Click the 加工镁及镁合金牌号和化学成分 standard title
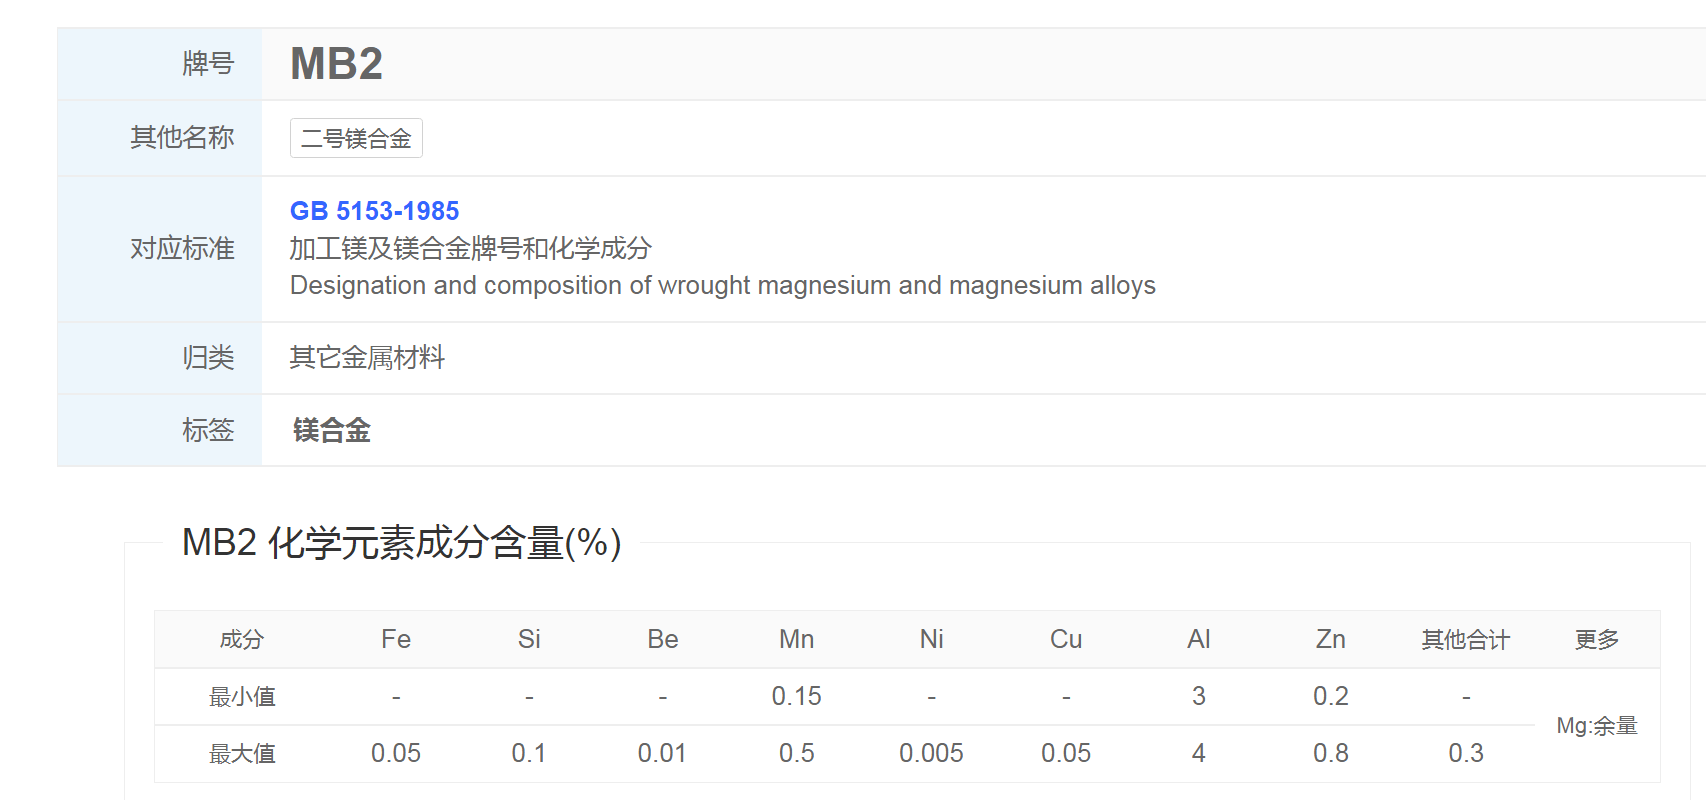The image size is (1706, 800). click(470, 248)
